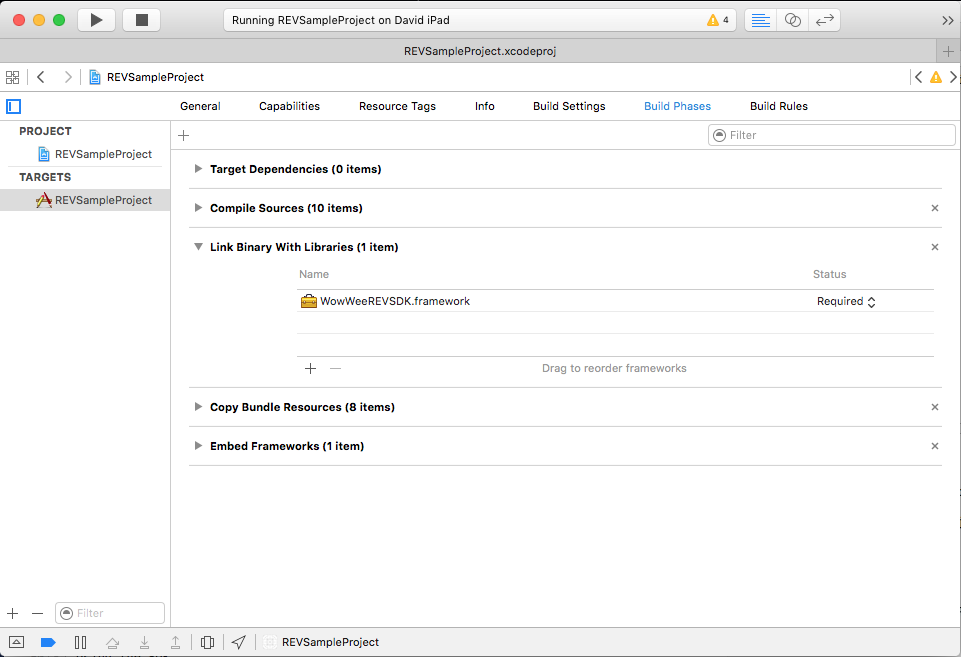Click the build phases Filter field

[x=832, y=135]
